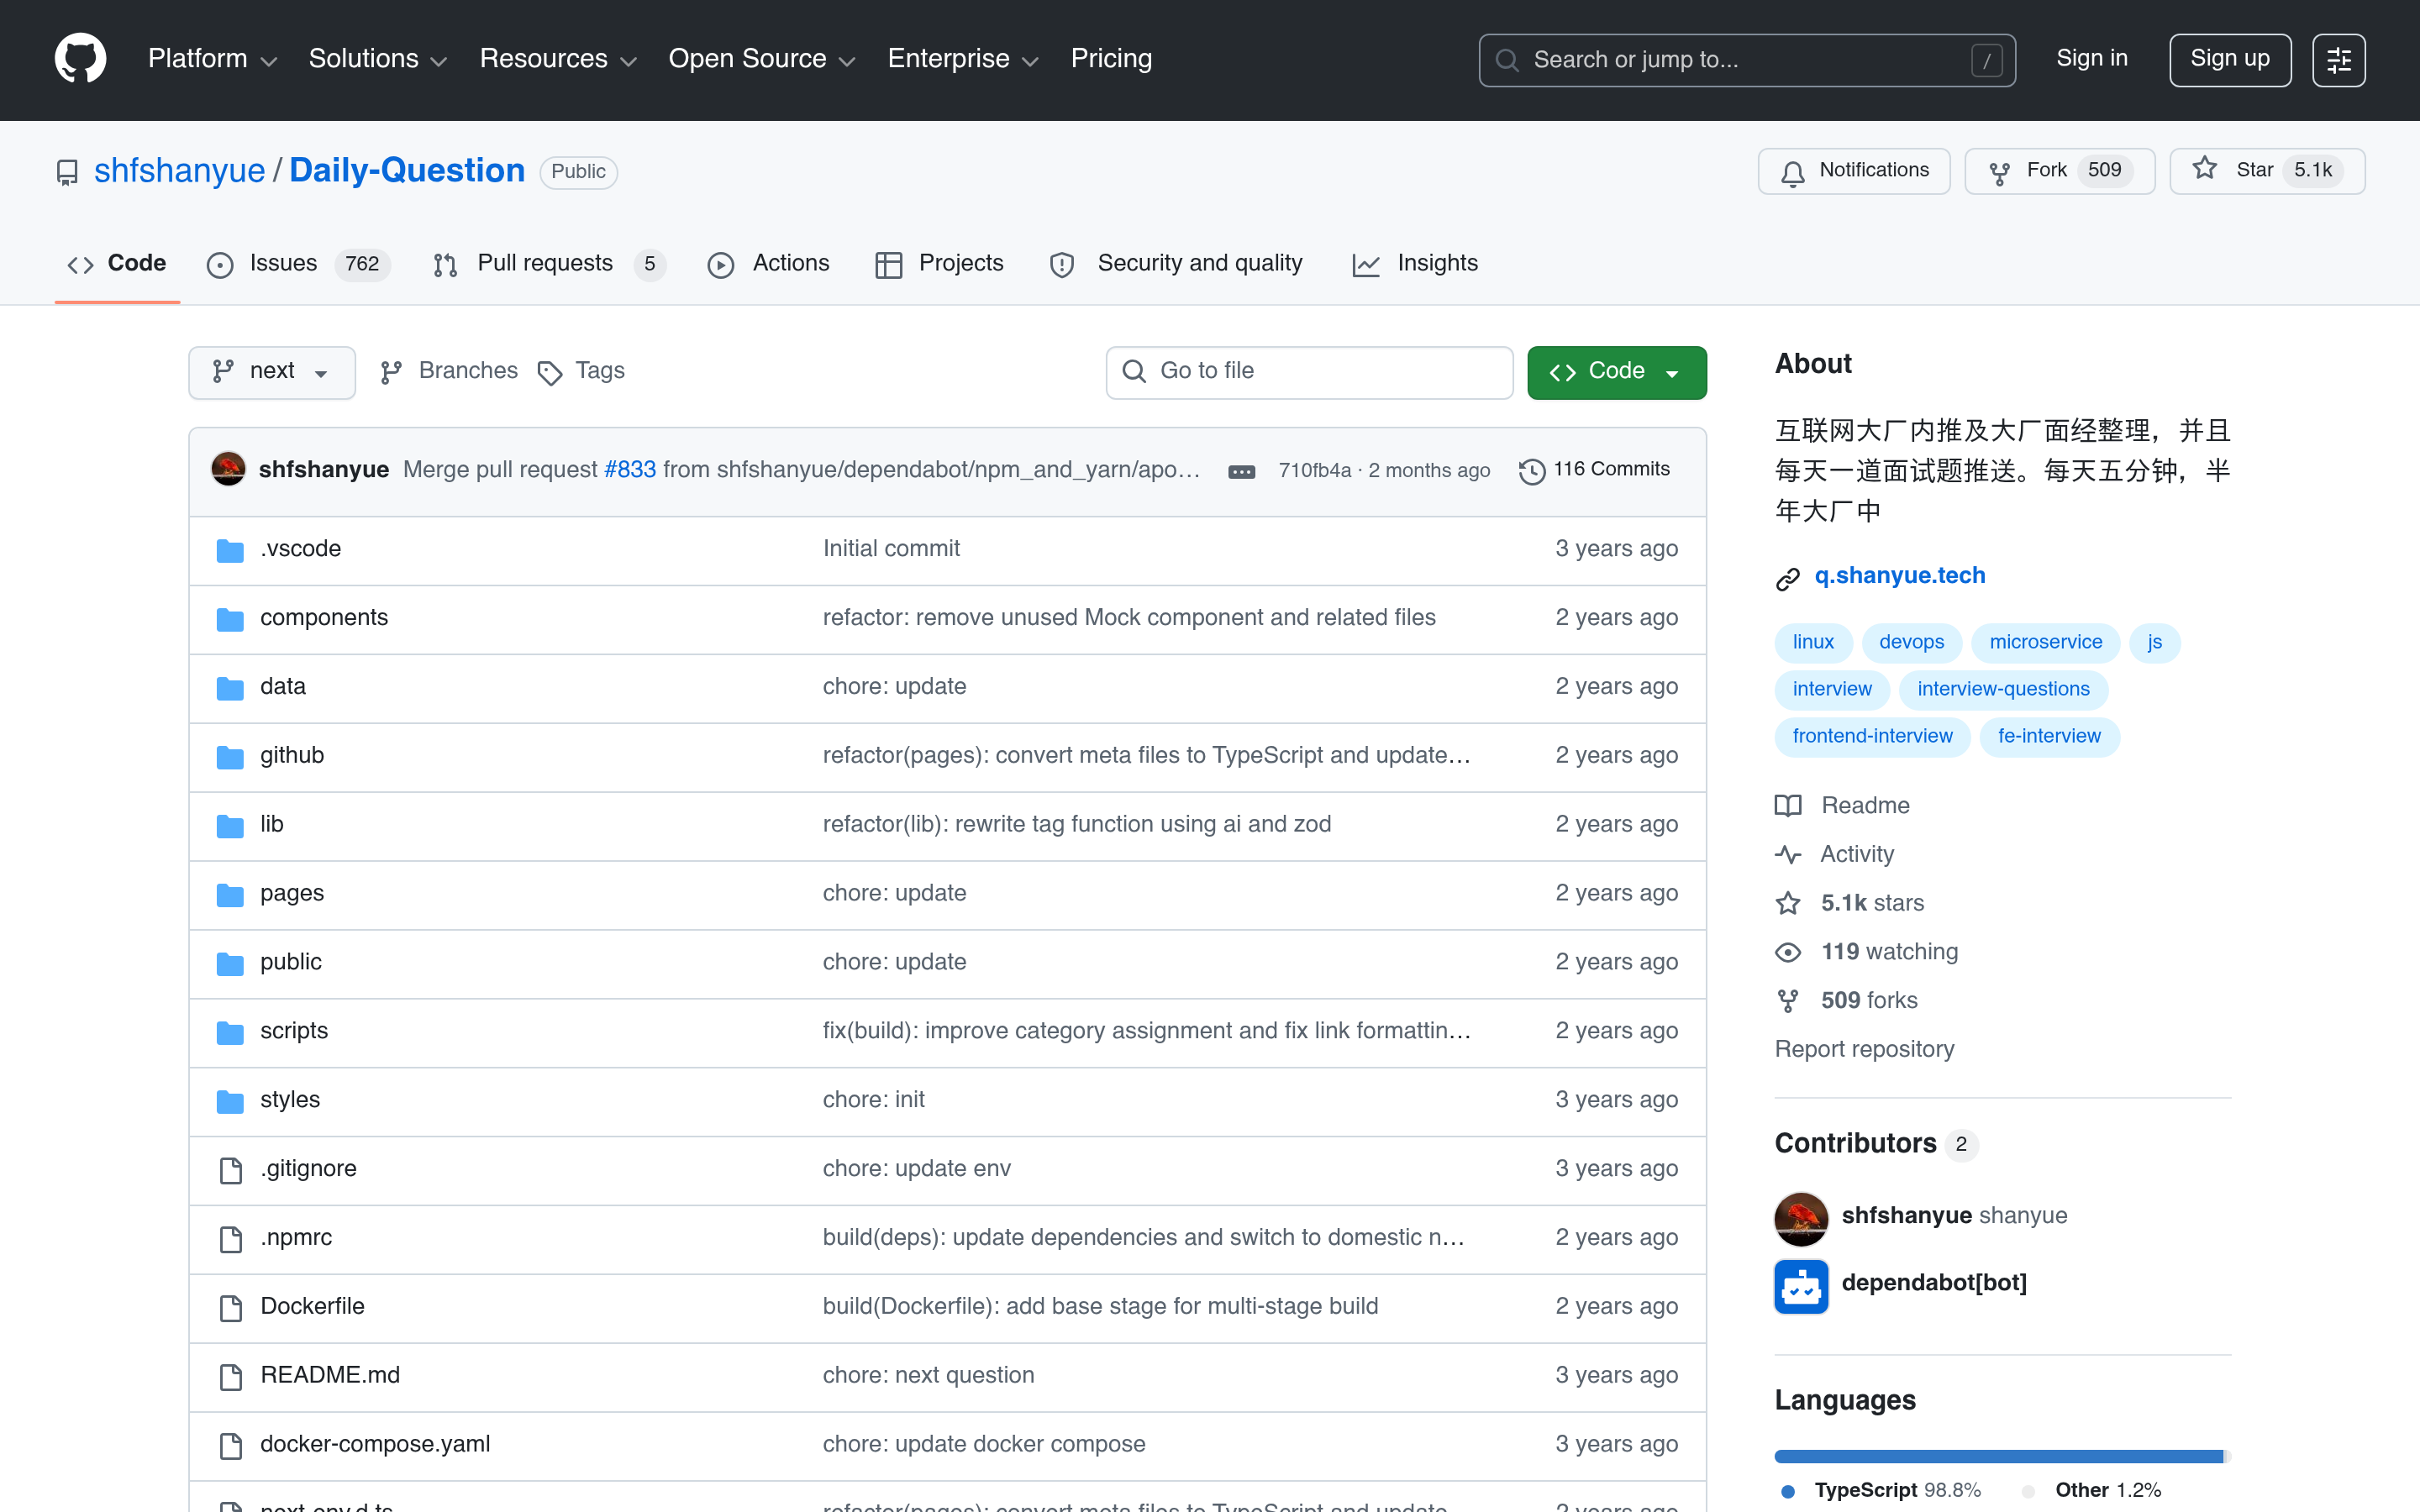View repository Readme from About sidebar
The width and height of the screenshot is (2420, 1512).
[1842, 806]
